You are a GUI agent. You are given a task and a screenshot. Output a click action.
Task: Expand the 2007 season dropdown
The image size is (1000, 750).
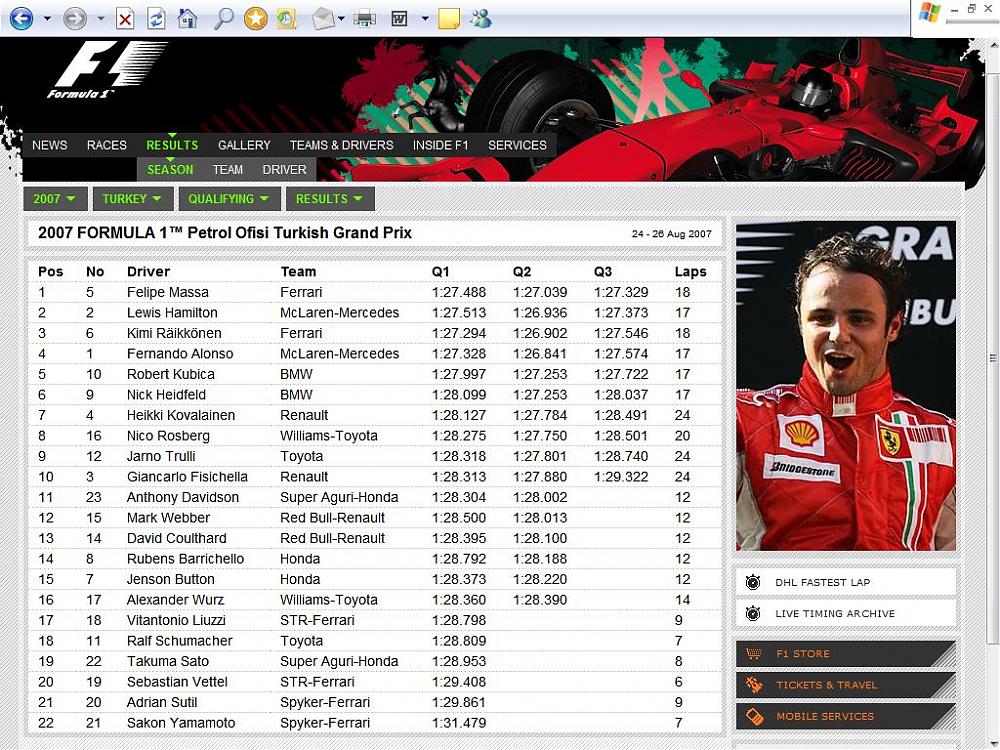click(x=56, y=199)
